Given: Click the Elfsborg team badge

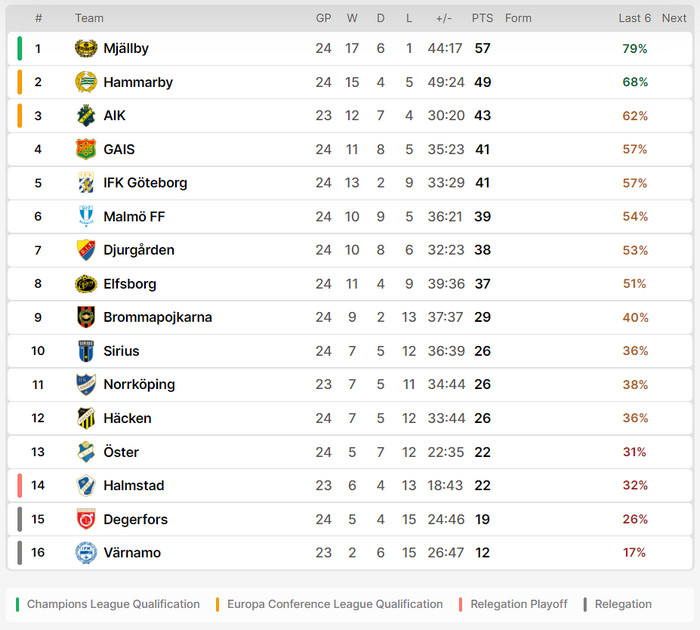Looking at the screenshot, I should tap(86, 284).
